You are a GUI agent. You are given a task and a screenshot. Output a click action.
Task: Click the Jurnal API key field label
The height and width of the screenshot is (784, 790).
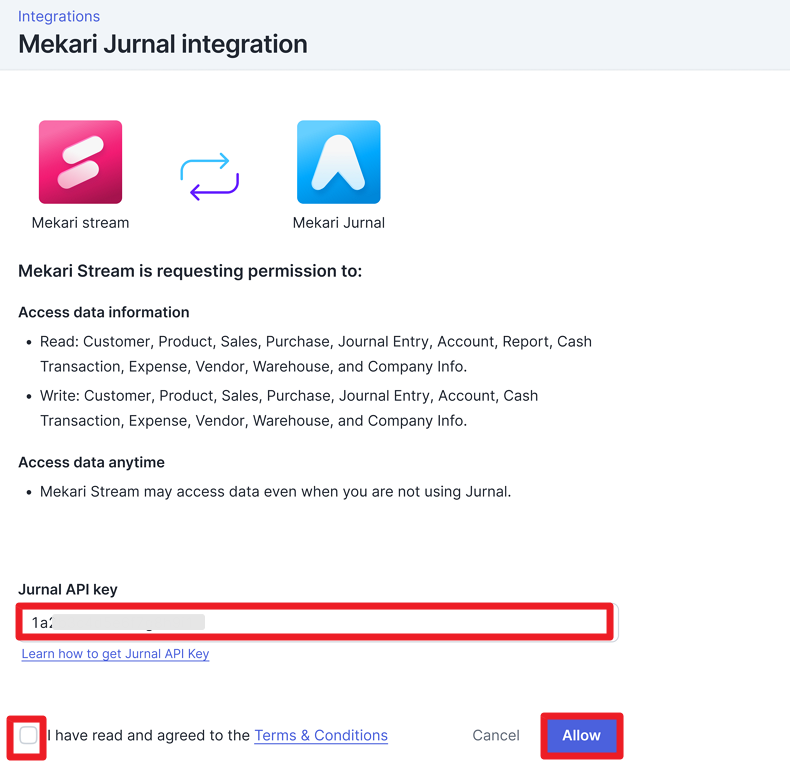pos(68,590)
